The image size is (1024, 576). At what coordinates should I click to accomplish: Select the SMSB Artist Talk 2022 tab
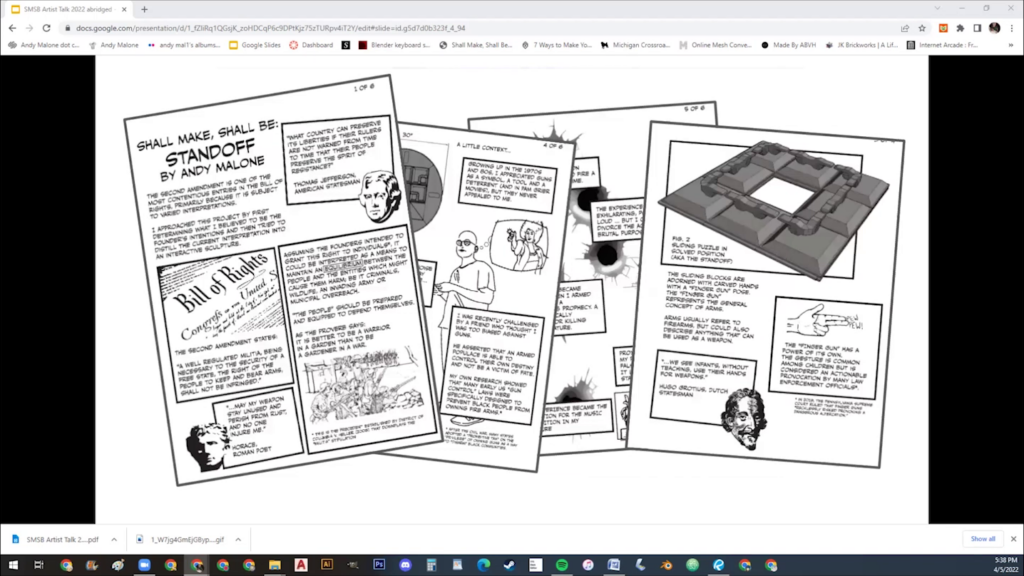68,10
